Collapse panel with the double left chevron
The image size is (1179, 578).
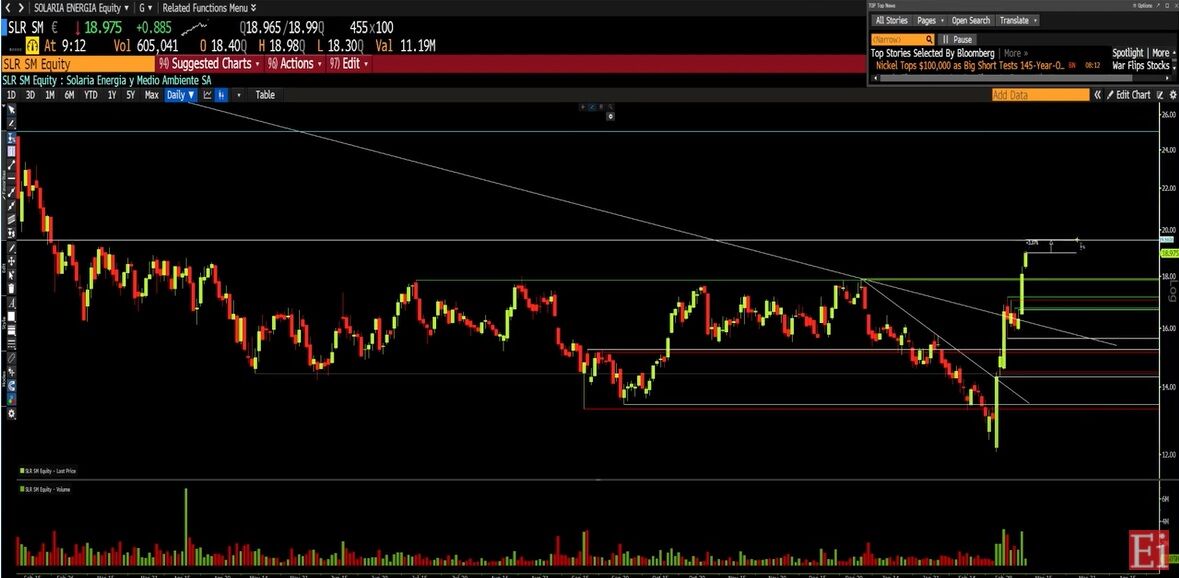(x=1098, y=95)
